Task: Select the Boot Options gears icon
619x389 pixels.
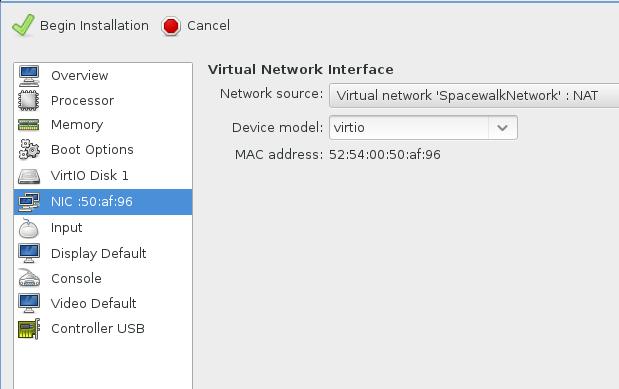Action: 29,150
